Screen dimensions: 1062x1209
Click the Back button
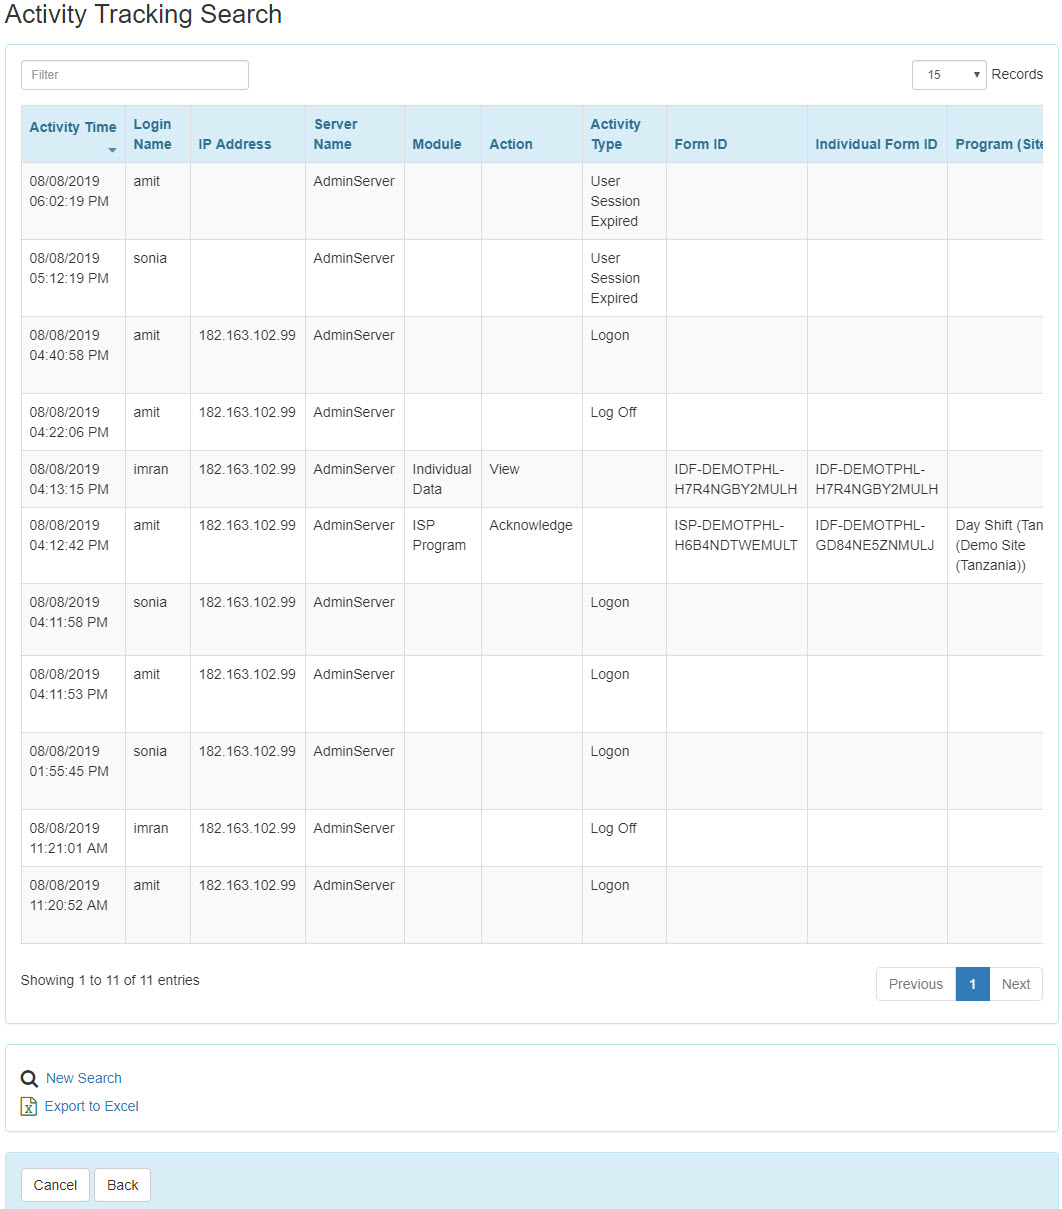pyautogui.click(x=123, y=1185)
